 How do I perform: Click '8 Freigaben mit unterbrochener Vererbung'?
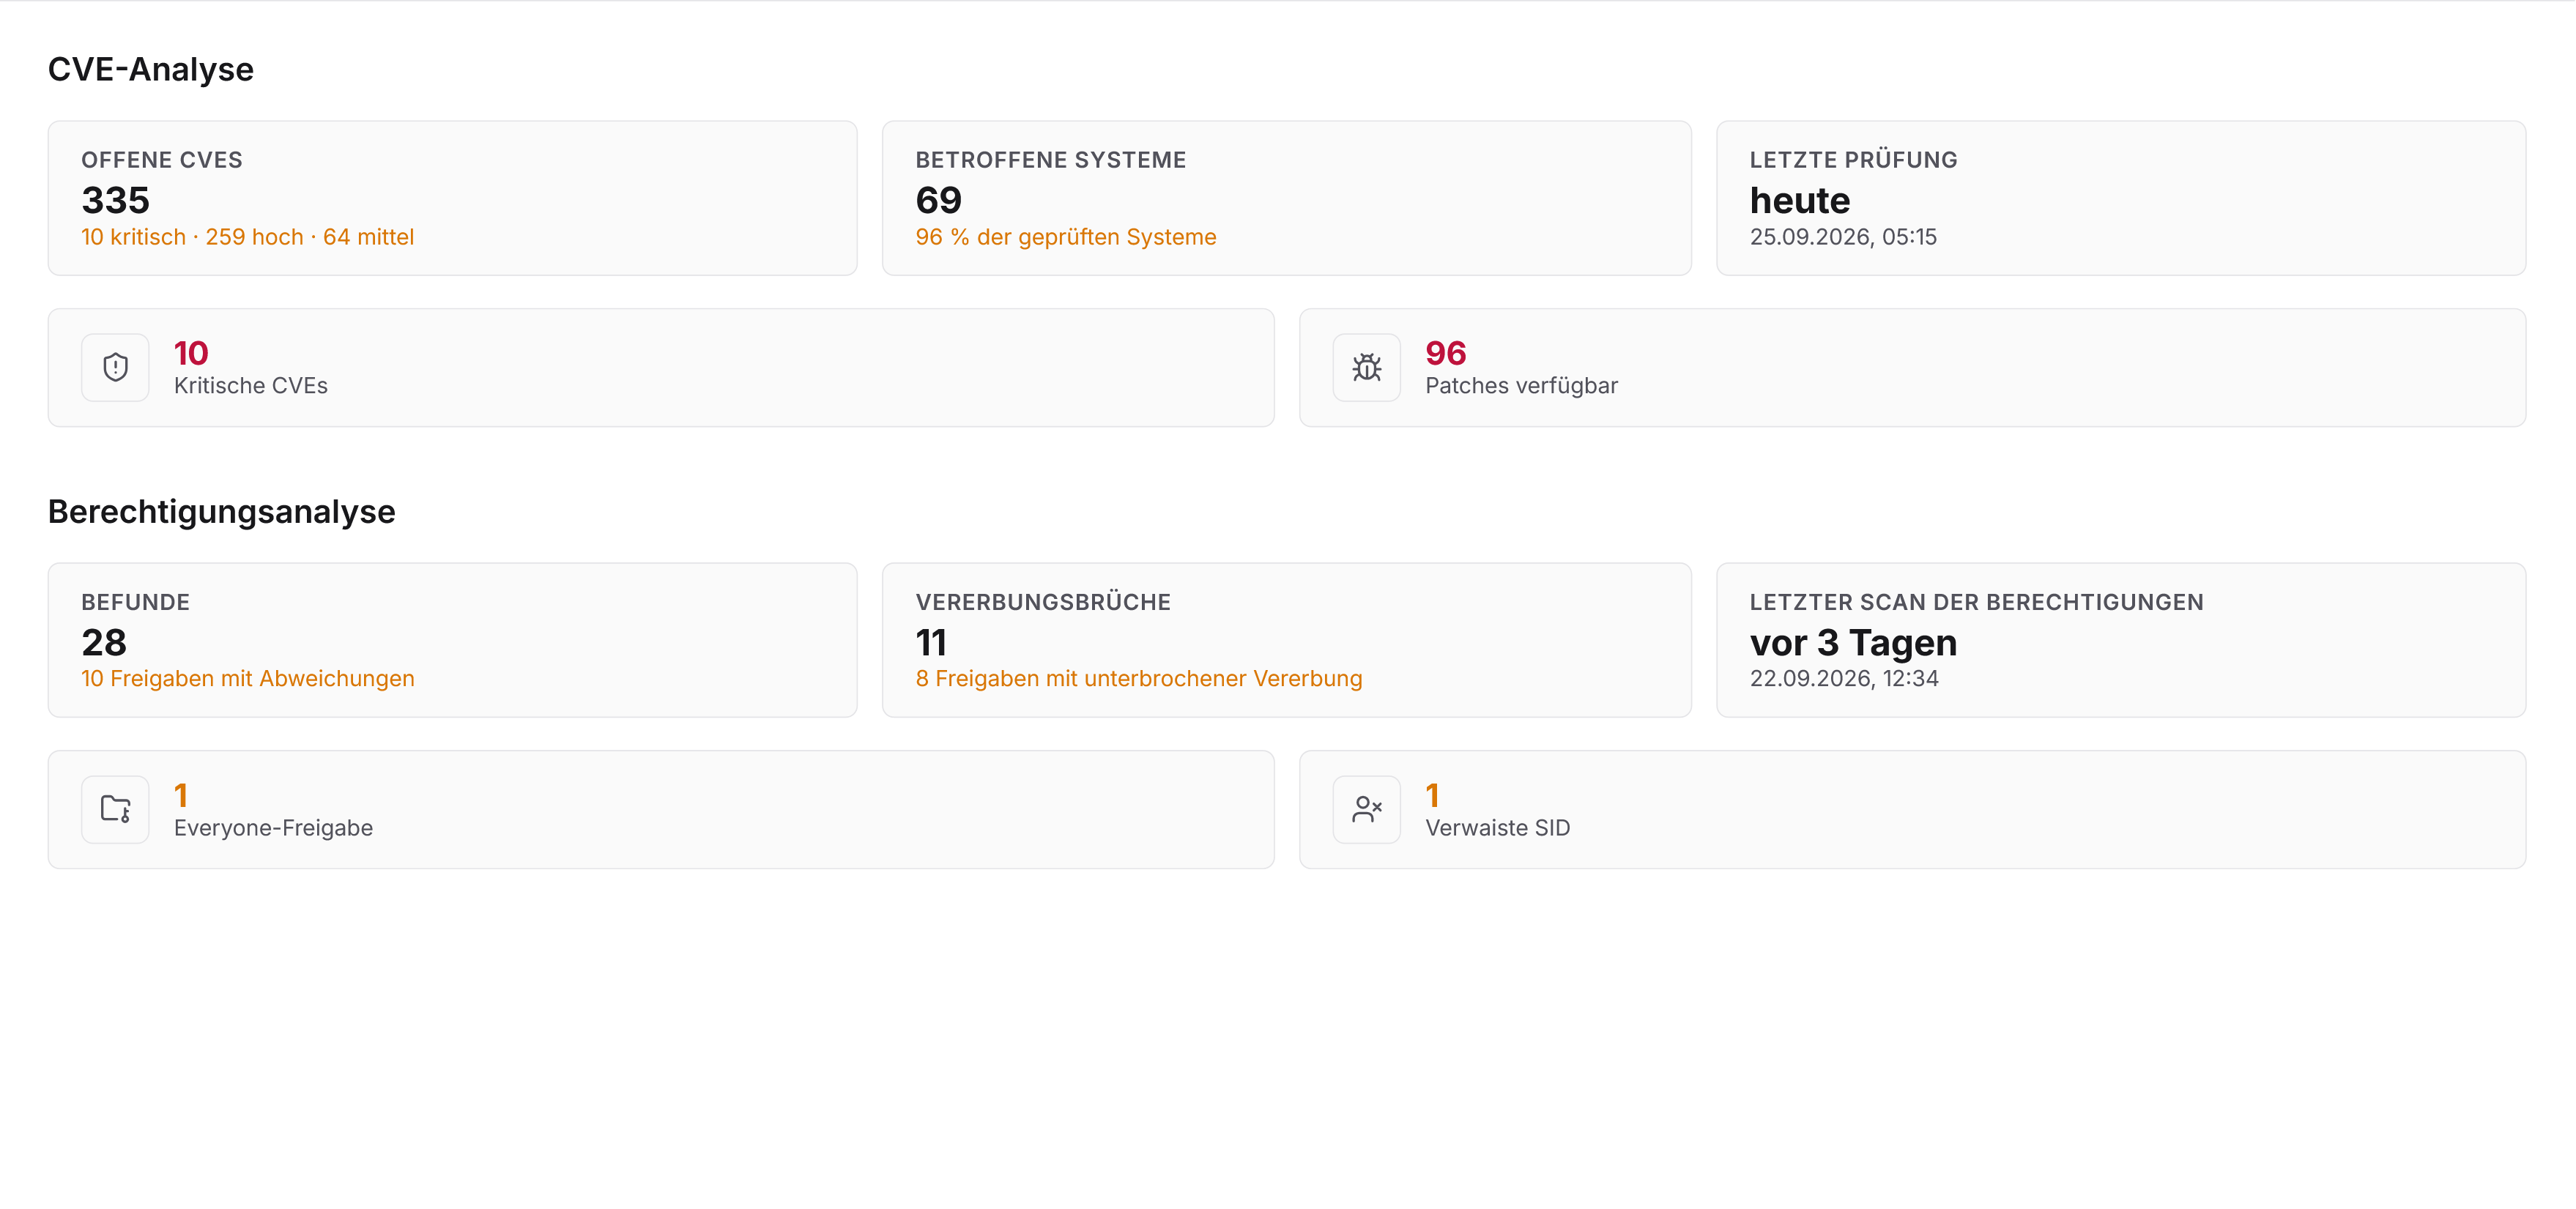pyautogui.click(x=1139, y=679)
